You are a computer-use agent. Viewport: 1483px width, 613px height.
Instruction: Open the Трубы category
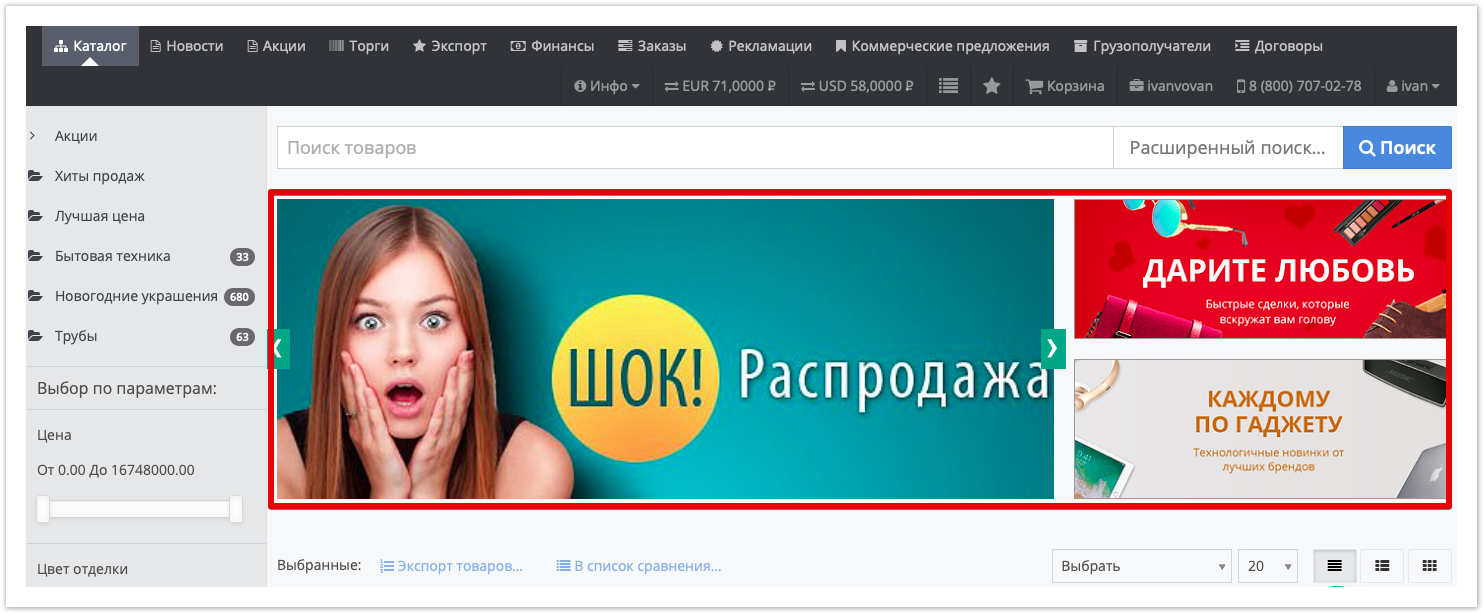[x=76, y=336]
